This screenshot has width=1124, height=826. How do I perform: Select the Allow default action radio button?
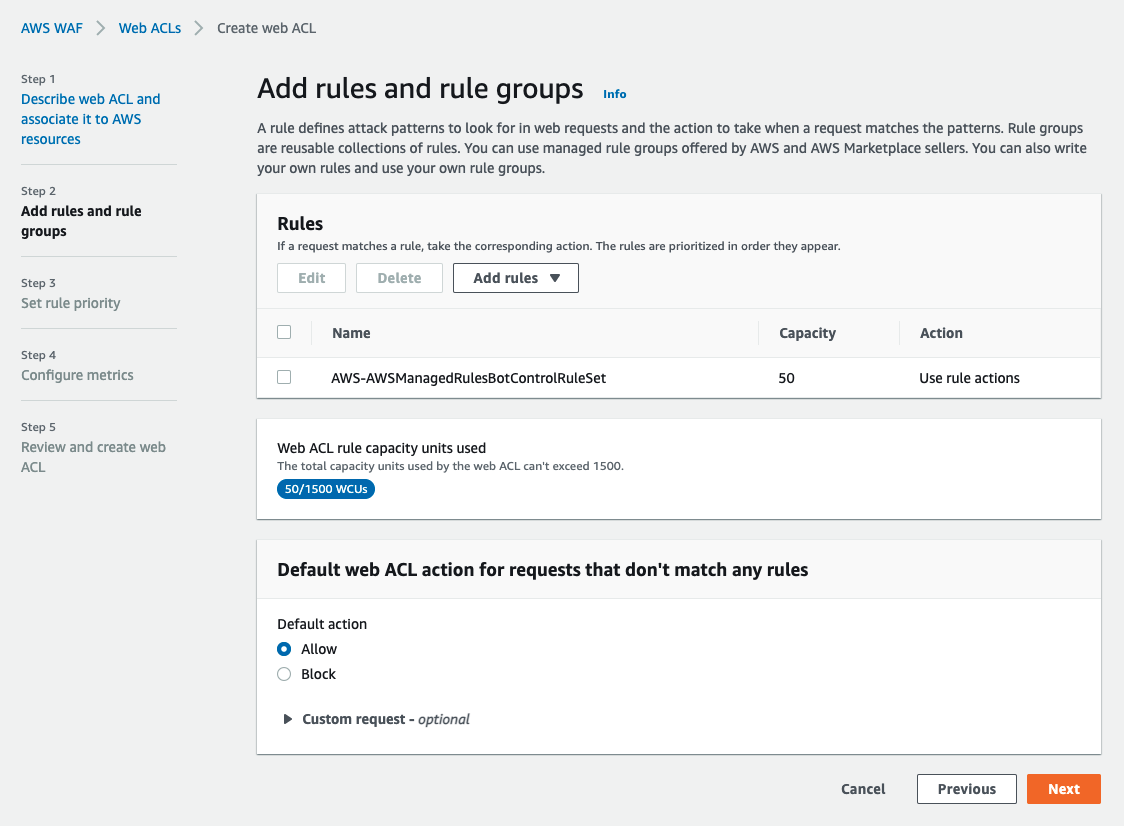point(283,649)
